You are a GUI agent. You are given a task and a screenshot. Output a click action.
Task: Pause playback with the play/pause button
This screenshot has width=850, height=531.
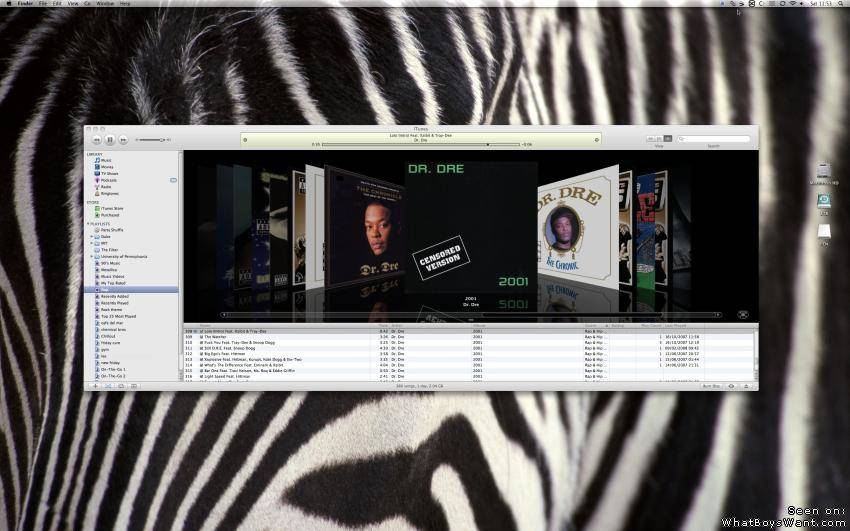(x=110, y=140)
